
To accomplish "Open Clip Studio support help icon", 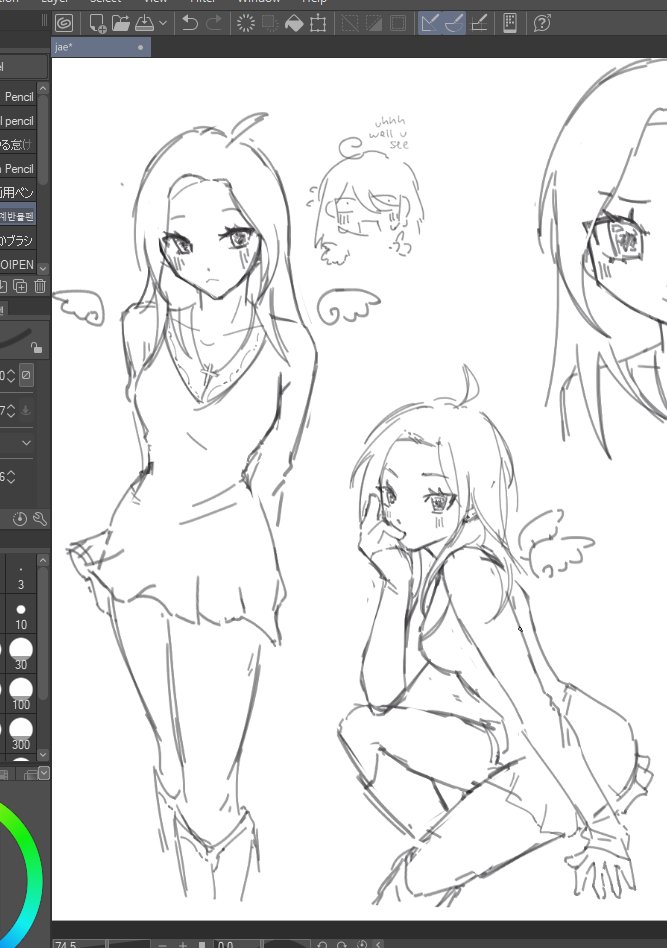I will point(542,24).
